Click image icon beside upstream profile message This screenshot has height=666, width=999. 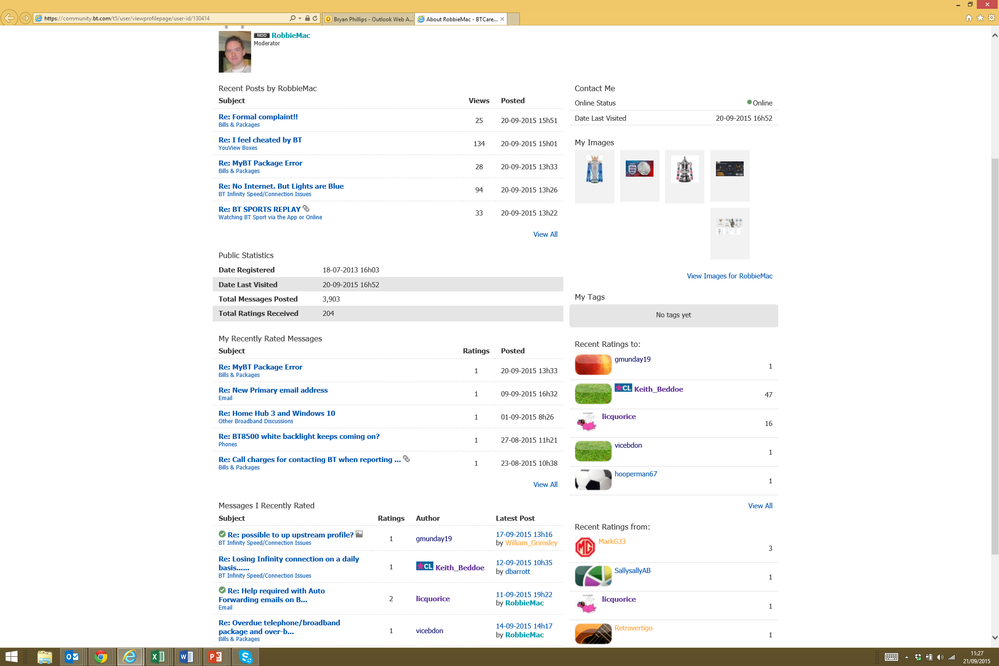[x=359, y=534]
